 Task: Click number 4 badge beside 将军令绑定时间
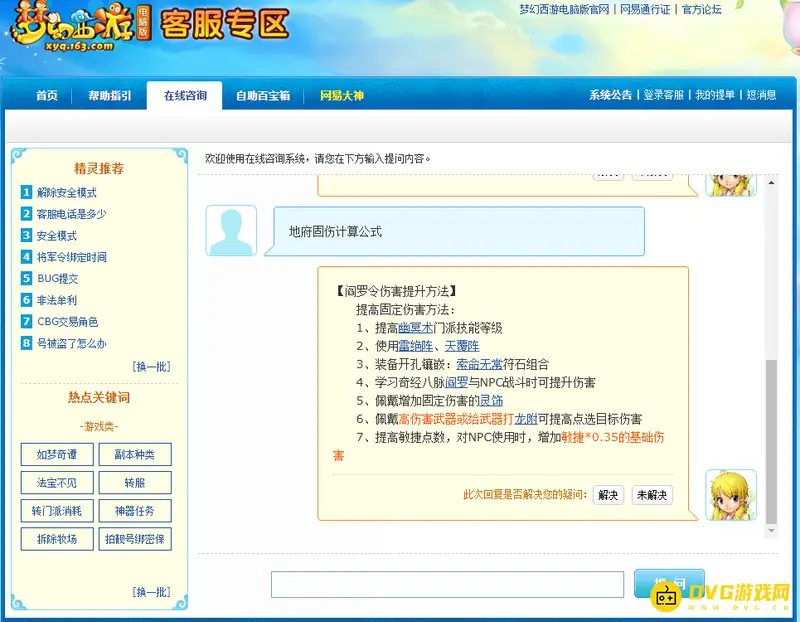tap(27, 257)
